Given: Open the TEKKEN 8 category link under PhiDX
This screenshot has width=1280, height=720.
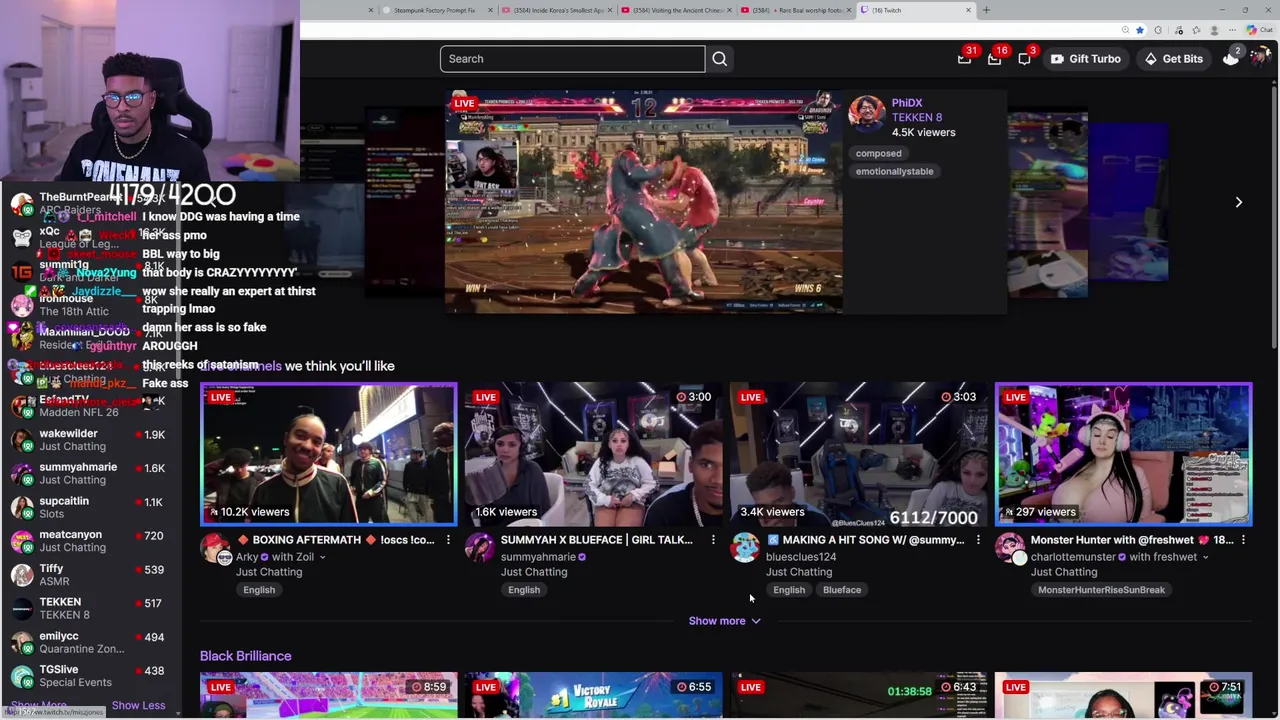Looking at the screenshot, I should [x=916, y=117].
